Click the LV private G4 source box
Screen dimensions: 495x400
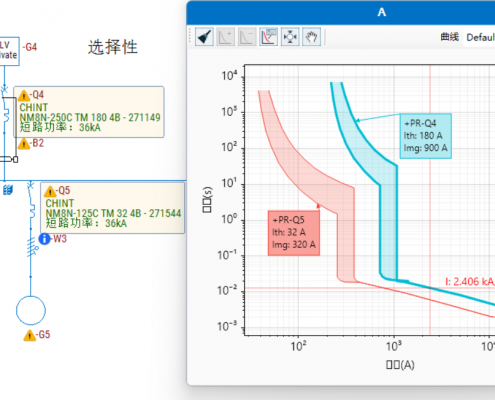[9, 51]
